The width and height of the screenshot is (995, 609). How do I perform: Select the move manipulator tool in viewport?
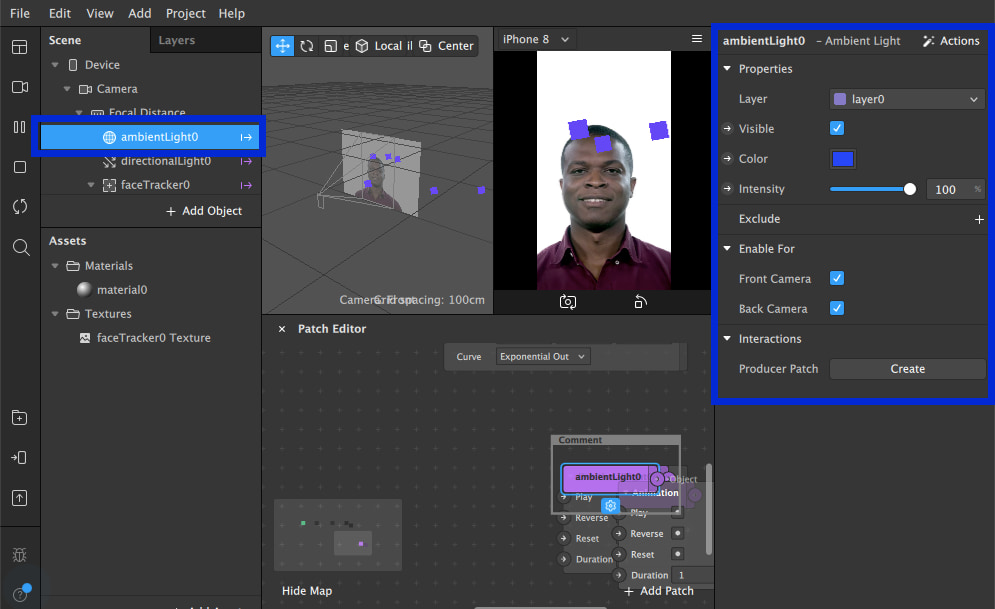tap(282, 46)
